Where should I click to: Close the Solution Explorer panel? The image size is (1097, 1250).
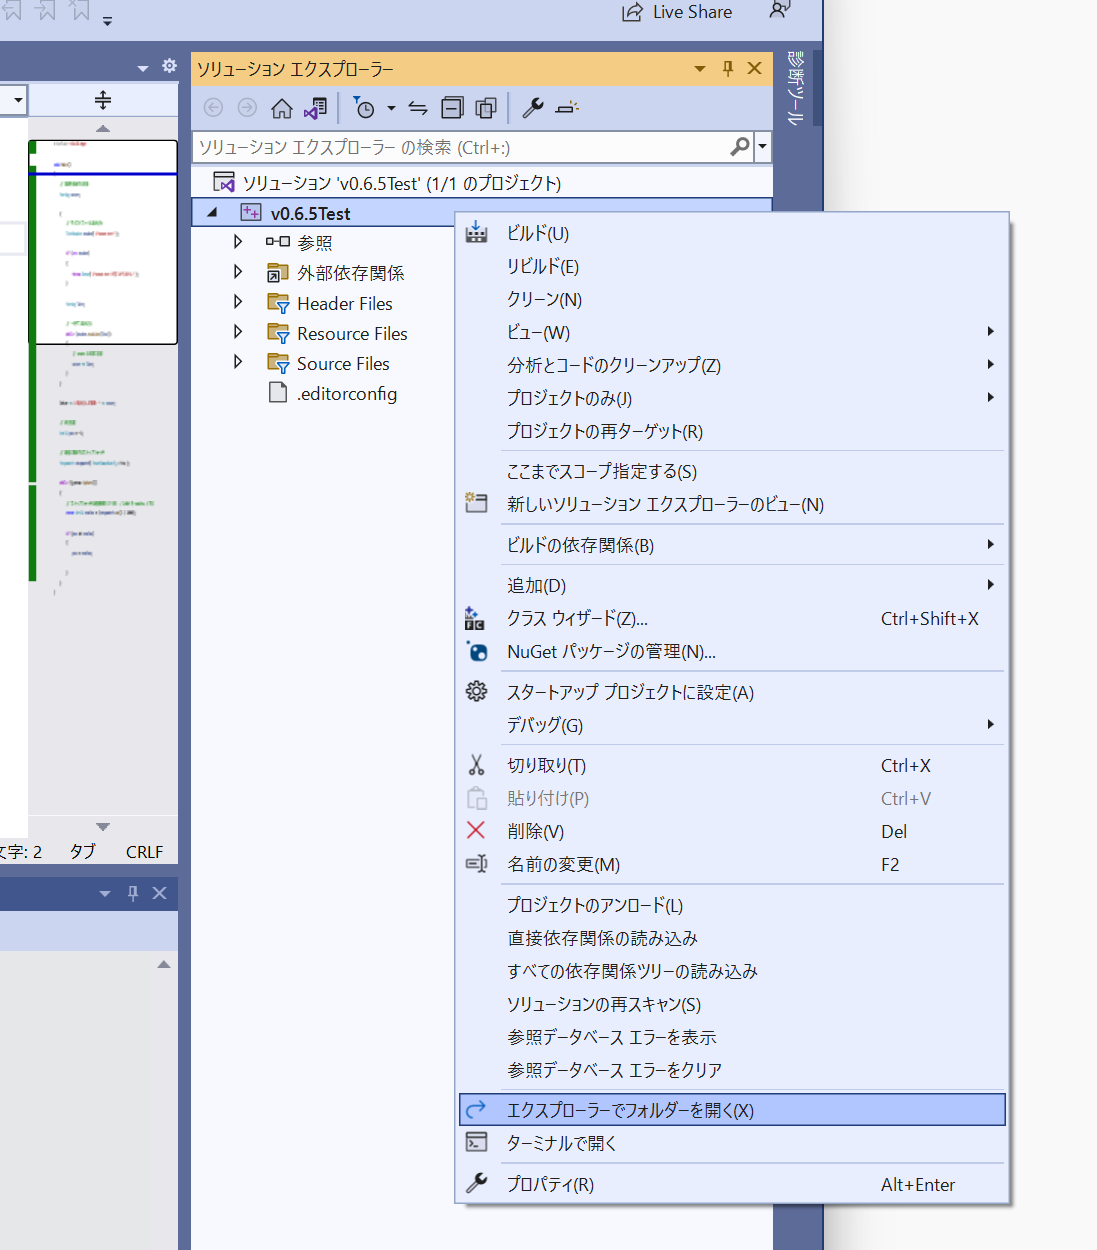point(755,68)
